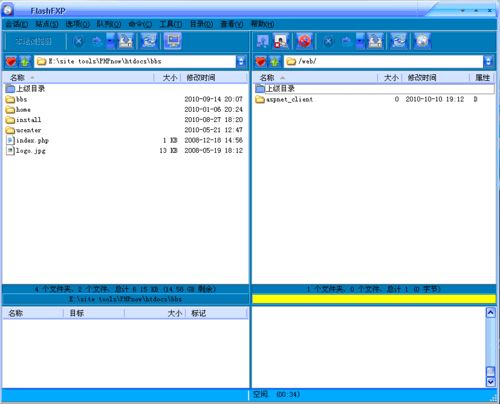Open the 帮助(H) menu

click(262, 24)
